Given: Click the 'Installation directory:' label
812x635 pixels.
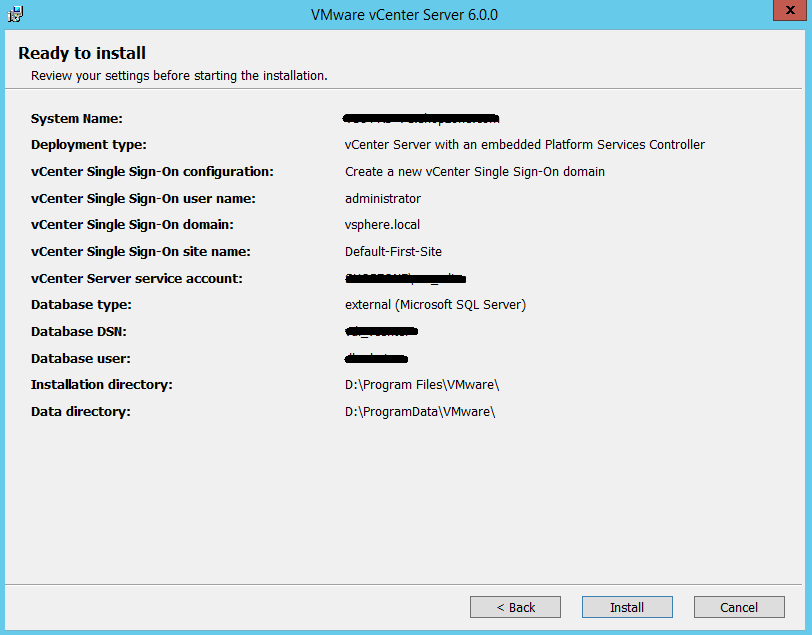Looking at the screenshot, I should pyautogui.click(x=102, y=385).
